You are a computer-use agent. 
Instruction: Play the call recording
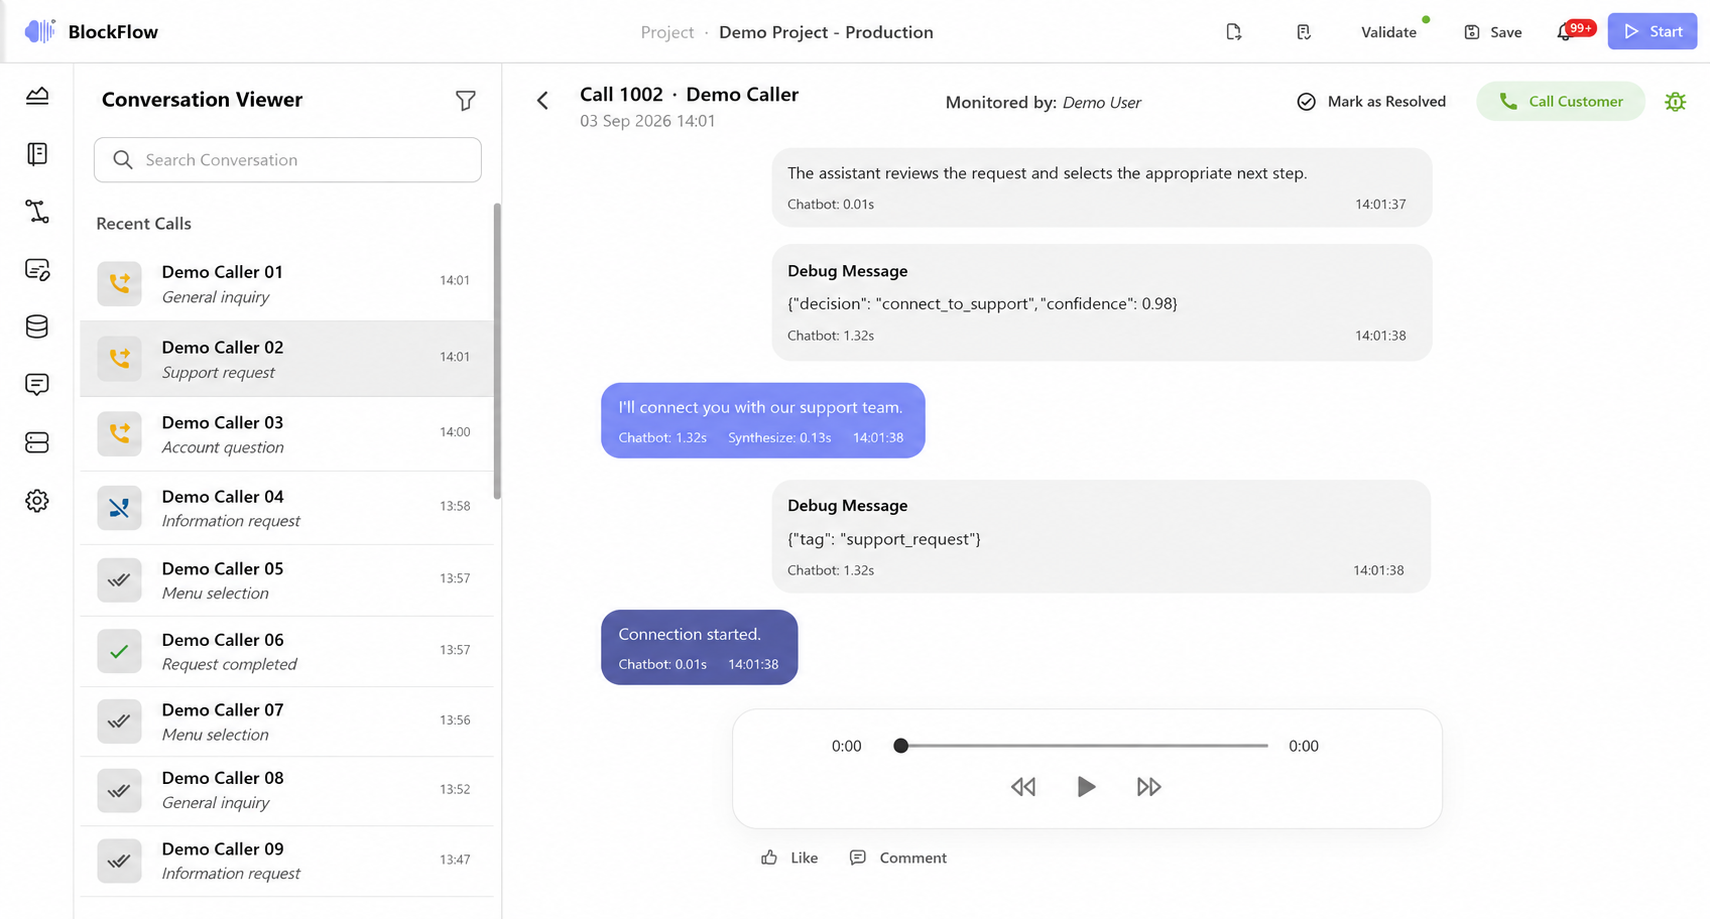(1086, 787)
